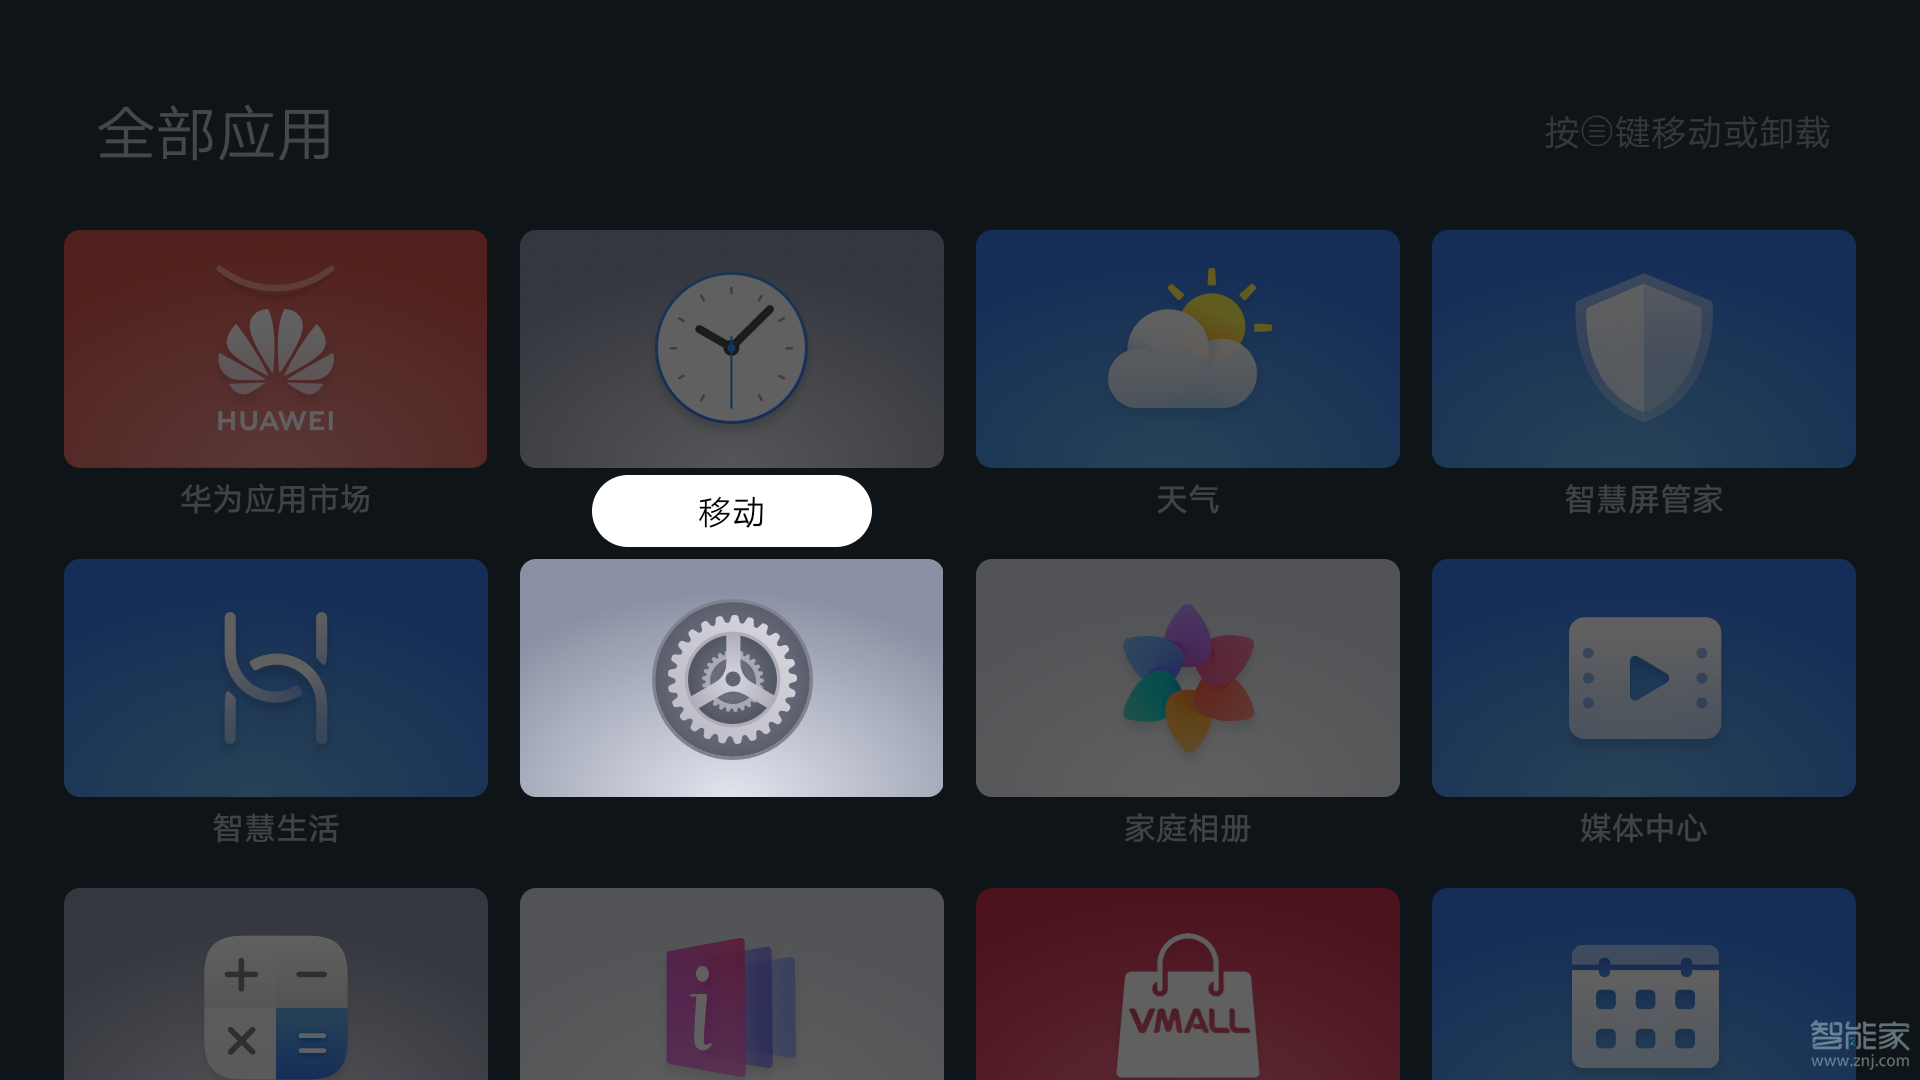
Task: Select the highlighted Settings gear tile
Action: pos(732,678)
